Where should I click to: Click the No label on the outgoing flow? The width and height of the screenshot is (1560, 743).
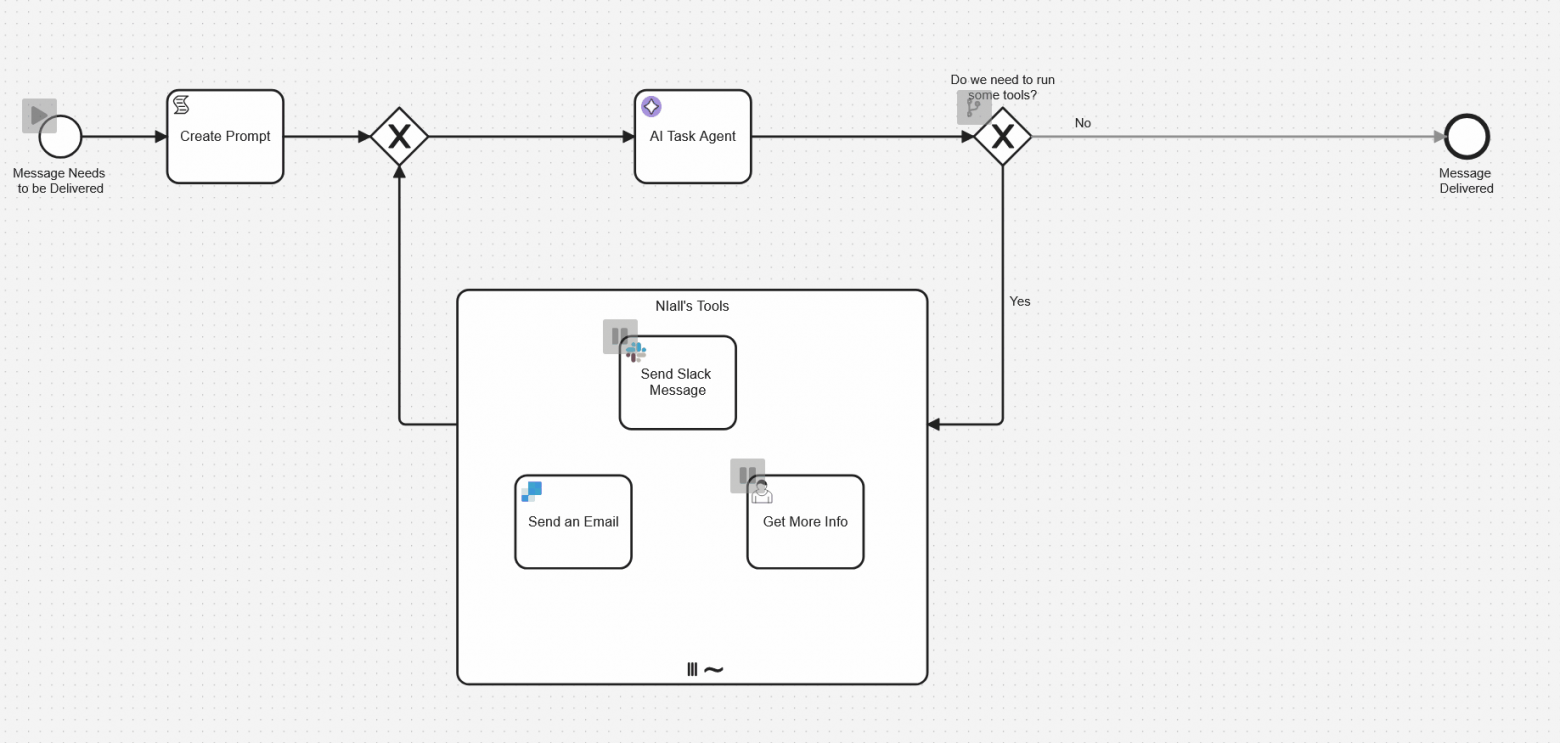click(1083, 123)
